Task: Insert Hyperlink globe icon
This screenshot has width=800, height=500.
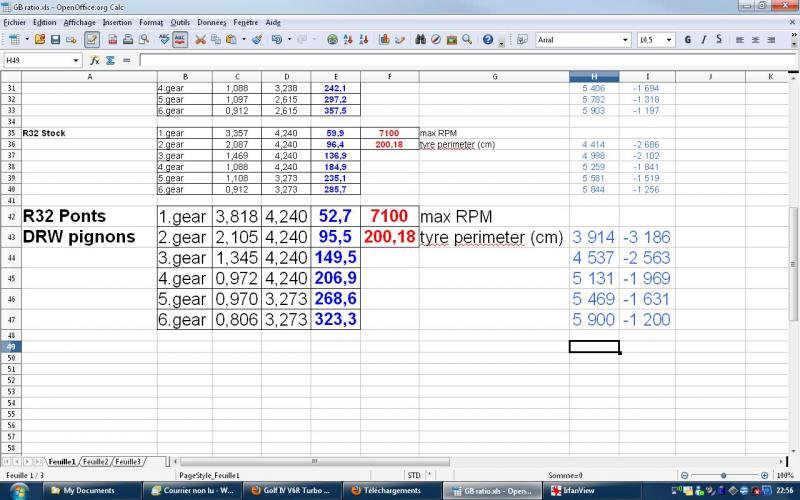Action: click(332, 39)
